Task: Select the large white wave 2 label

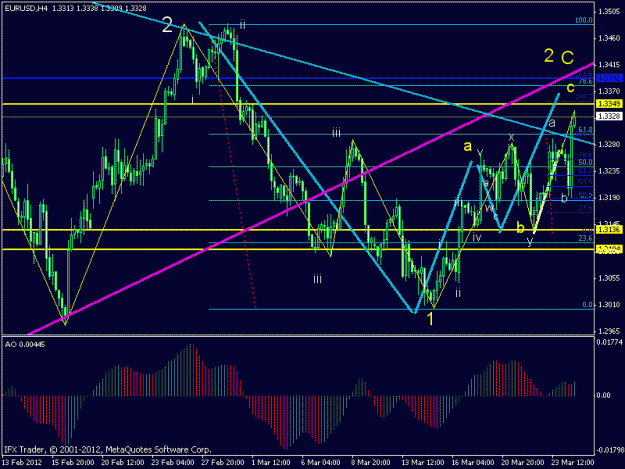Action: [167, 26]
